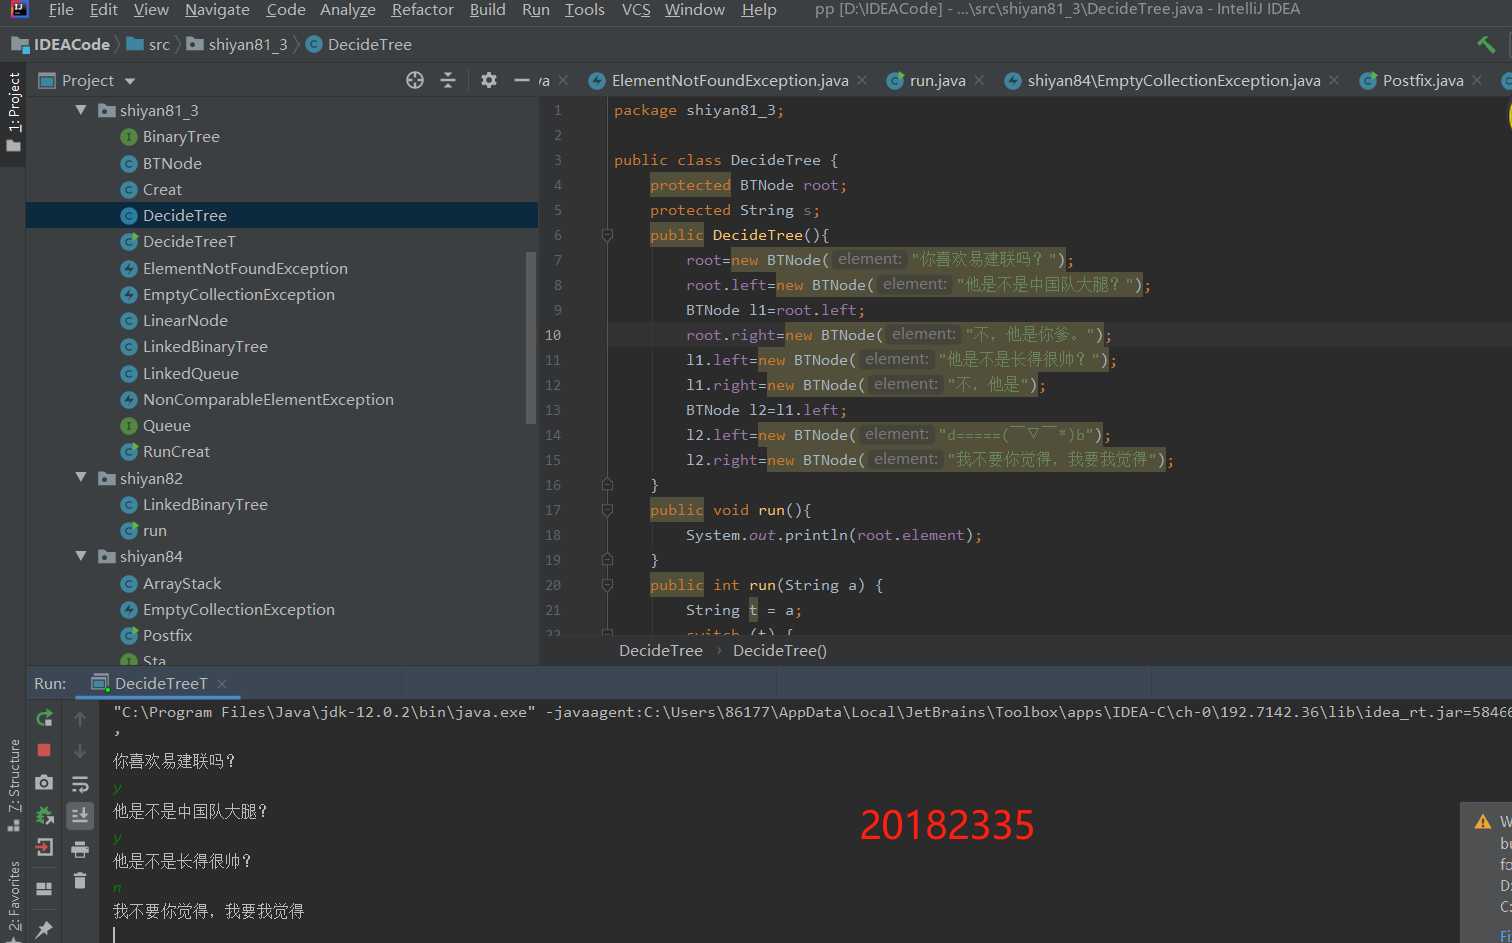1512x943 pixels.
Task: Open the 2: Favorites tool window
Action: click(x=13, y=900)
